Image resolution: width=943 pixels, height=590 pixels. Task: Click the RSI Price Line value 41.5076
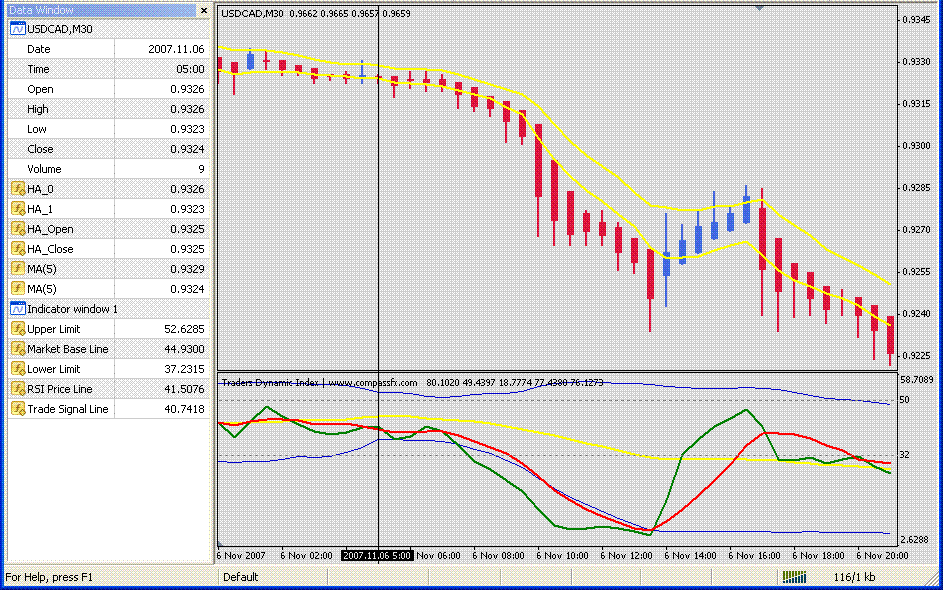click(184, 389)
